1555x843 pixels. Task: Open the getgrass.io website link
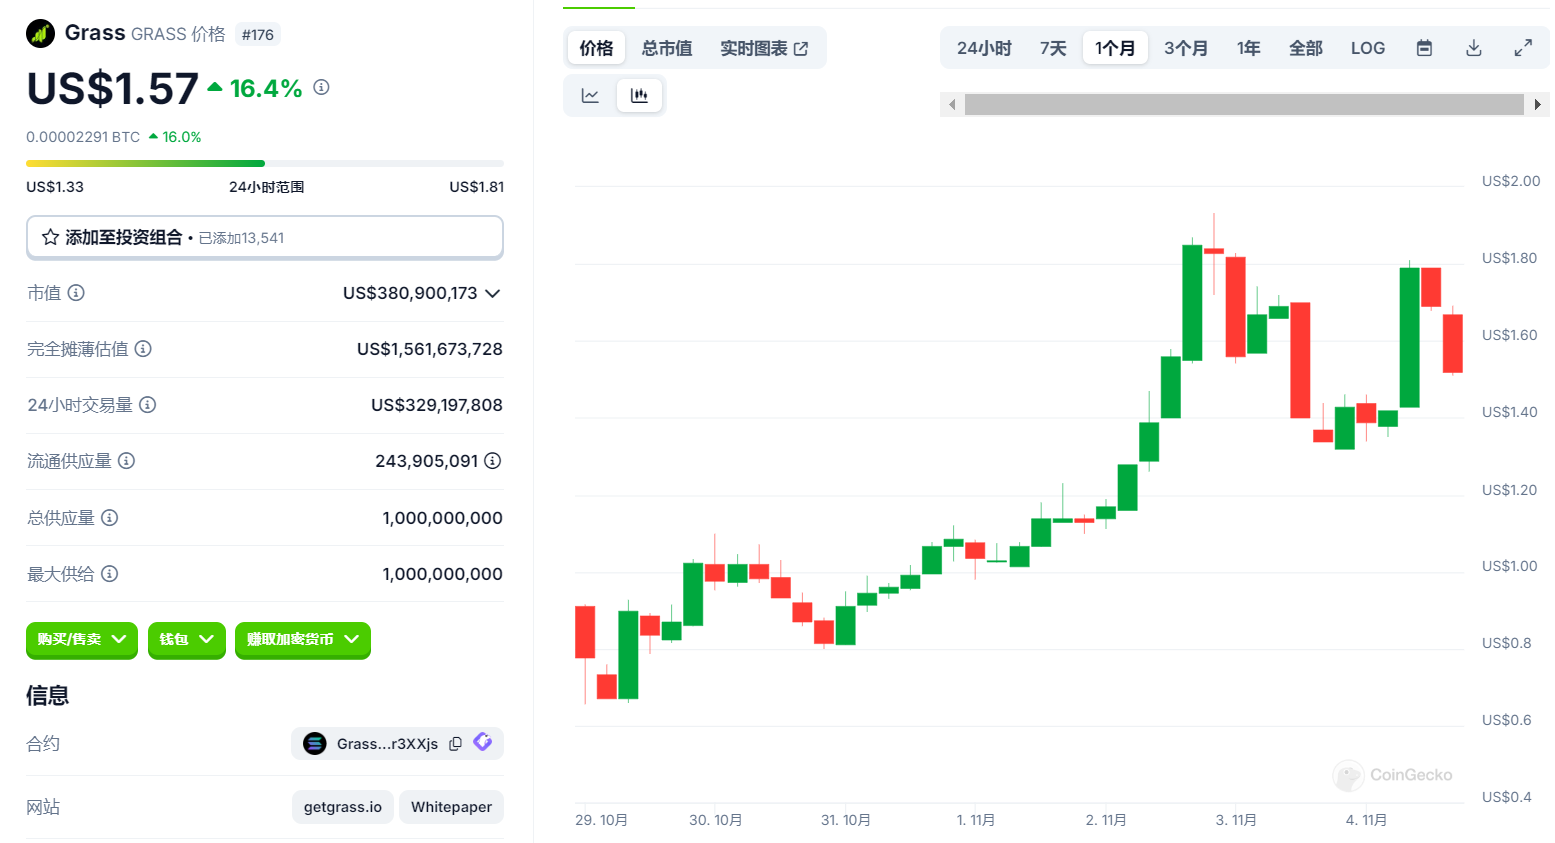343,807
